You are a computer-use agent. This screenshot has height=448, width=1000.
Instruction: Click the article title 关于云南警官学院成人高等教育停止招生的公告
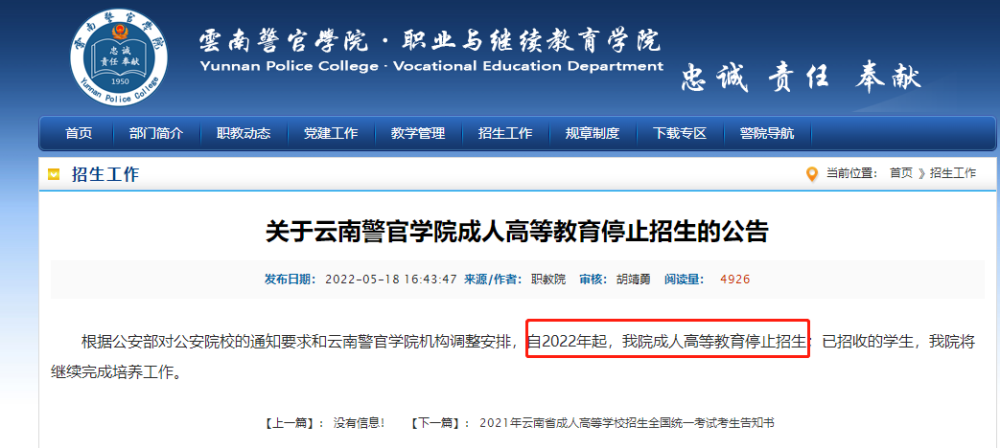[x=517, y=232]
